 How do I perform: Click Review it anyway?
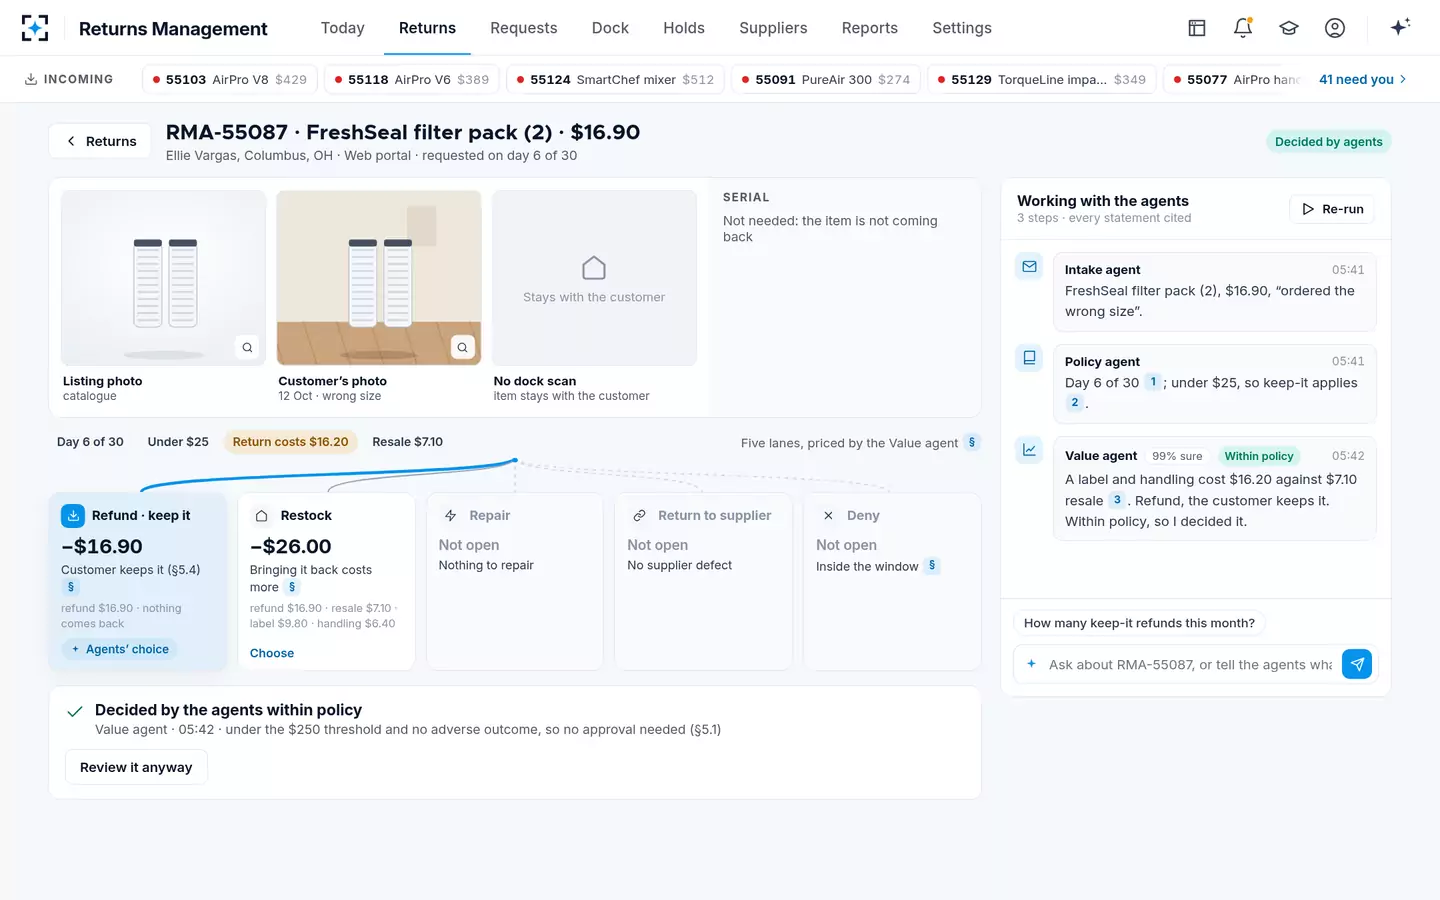pos(136,767)
